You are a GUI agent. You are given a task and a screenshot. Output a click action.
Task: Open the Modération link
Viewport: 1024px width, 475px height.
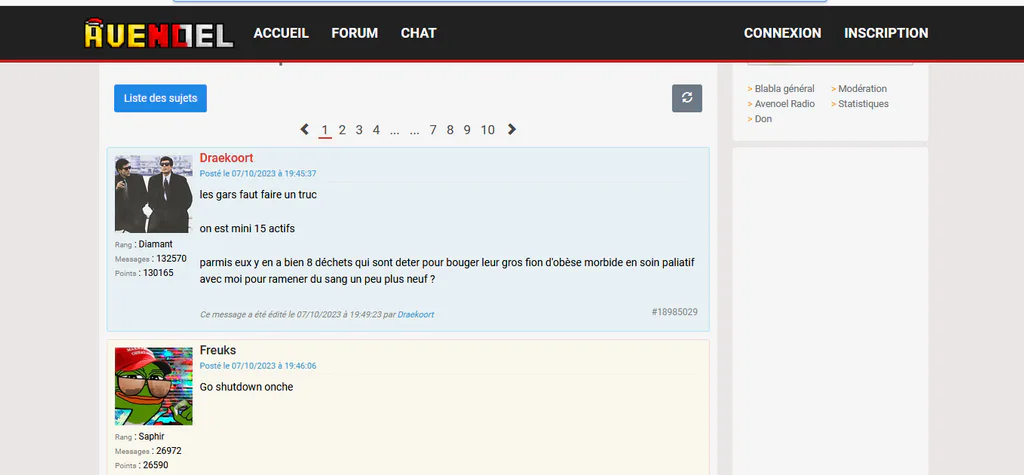[x=863, y=89]
